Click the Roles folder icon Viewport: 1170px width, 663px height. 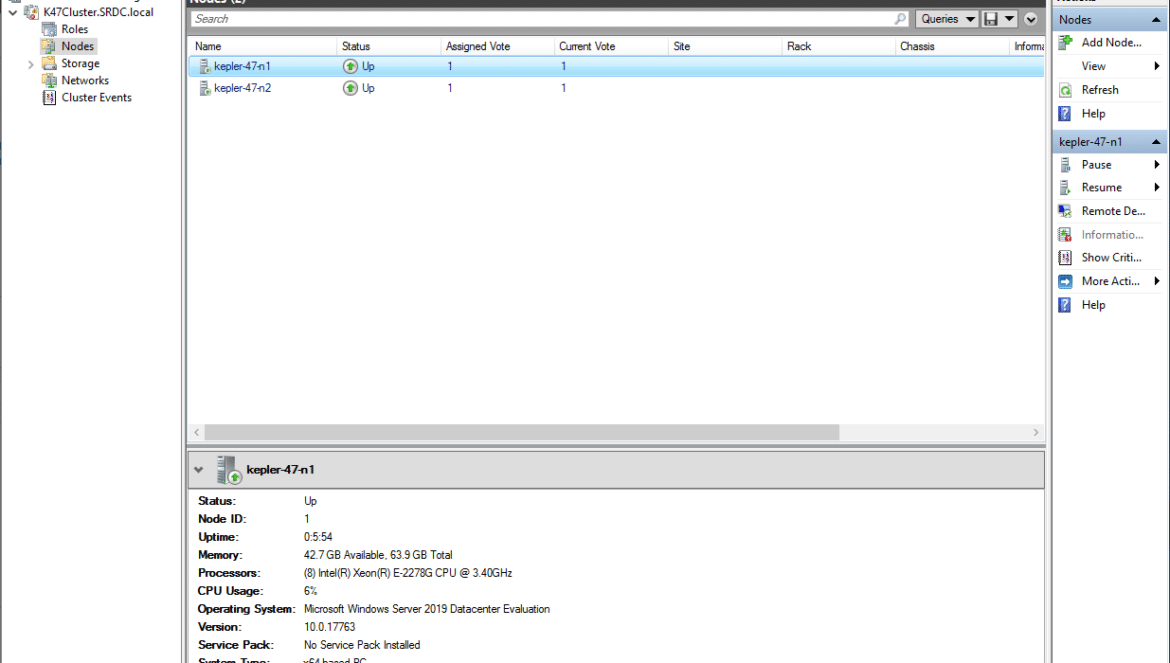click(49, 29)
